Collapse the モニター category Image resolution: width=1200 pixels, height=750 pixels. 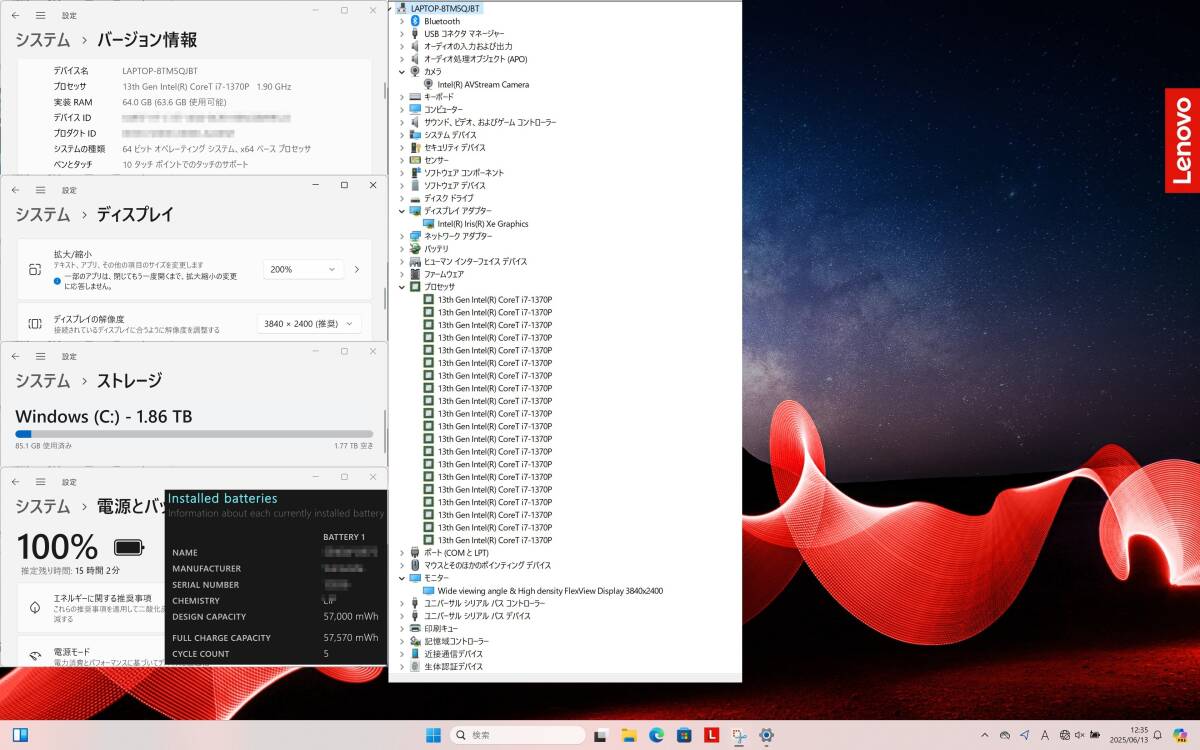click(x=402, y=578)
